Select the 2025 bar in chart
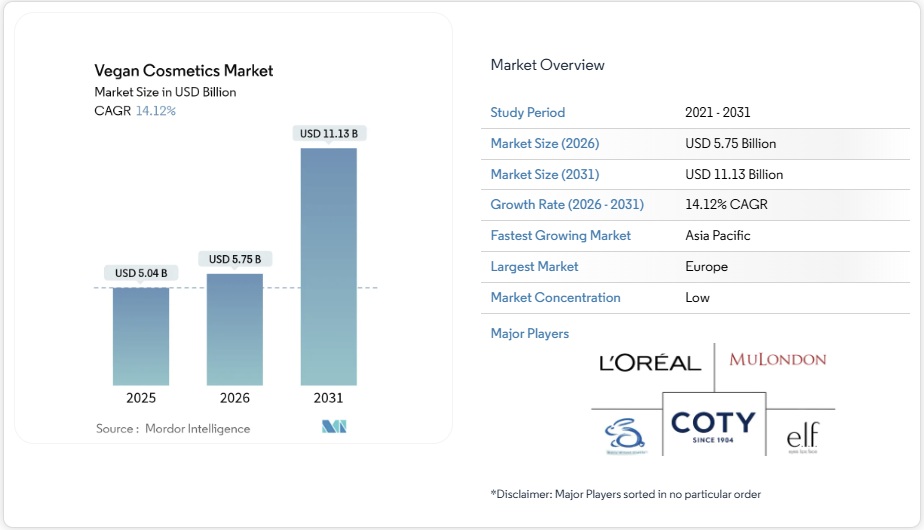 click(x=141, y=335)
